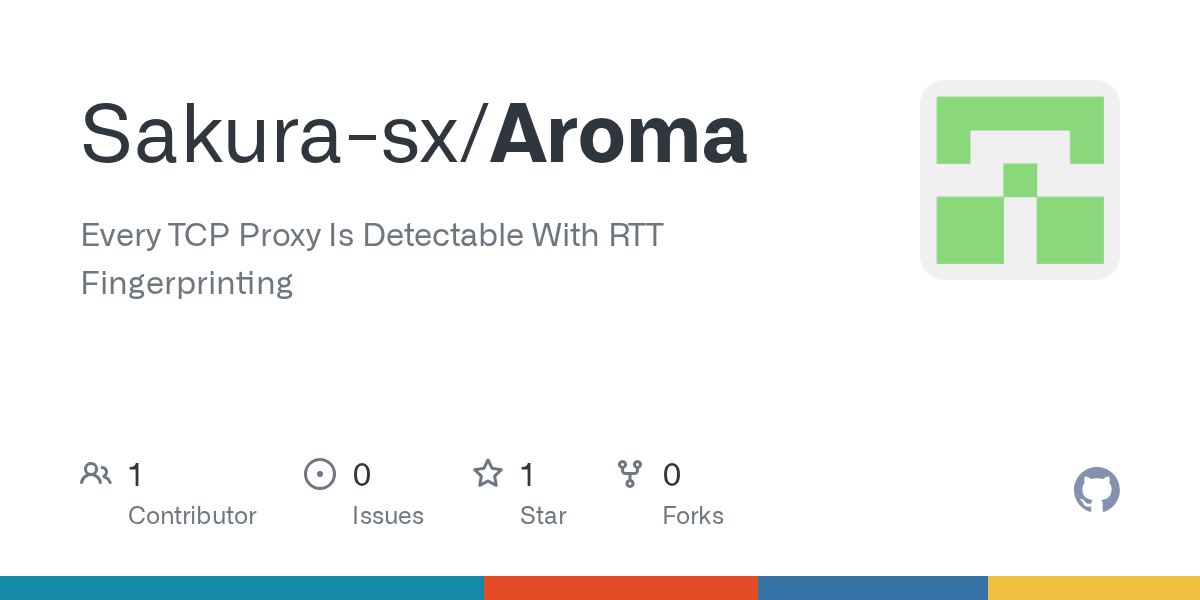Click the orange-red language bar segment

click(x=620, y=588)
